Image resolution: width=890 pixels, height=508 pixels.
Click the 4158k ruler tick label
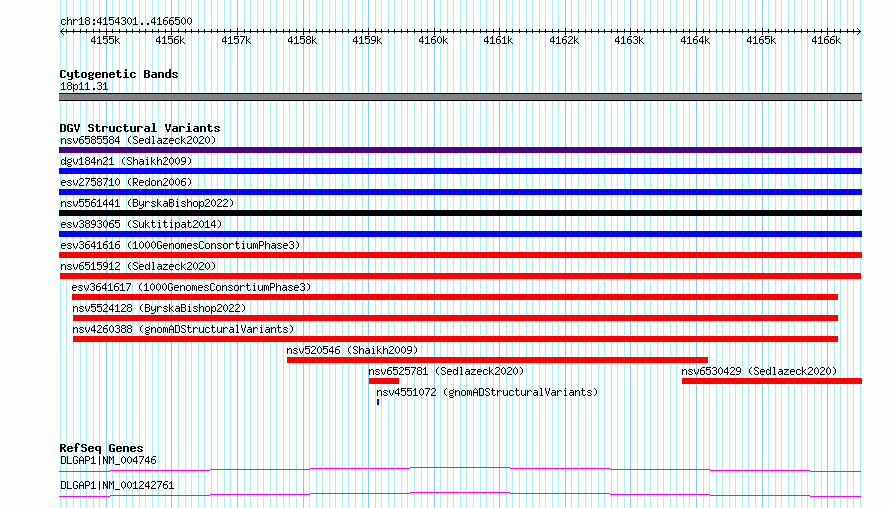tap(302, 40)
